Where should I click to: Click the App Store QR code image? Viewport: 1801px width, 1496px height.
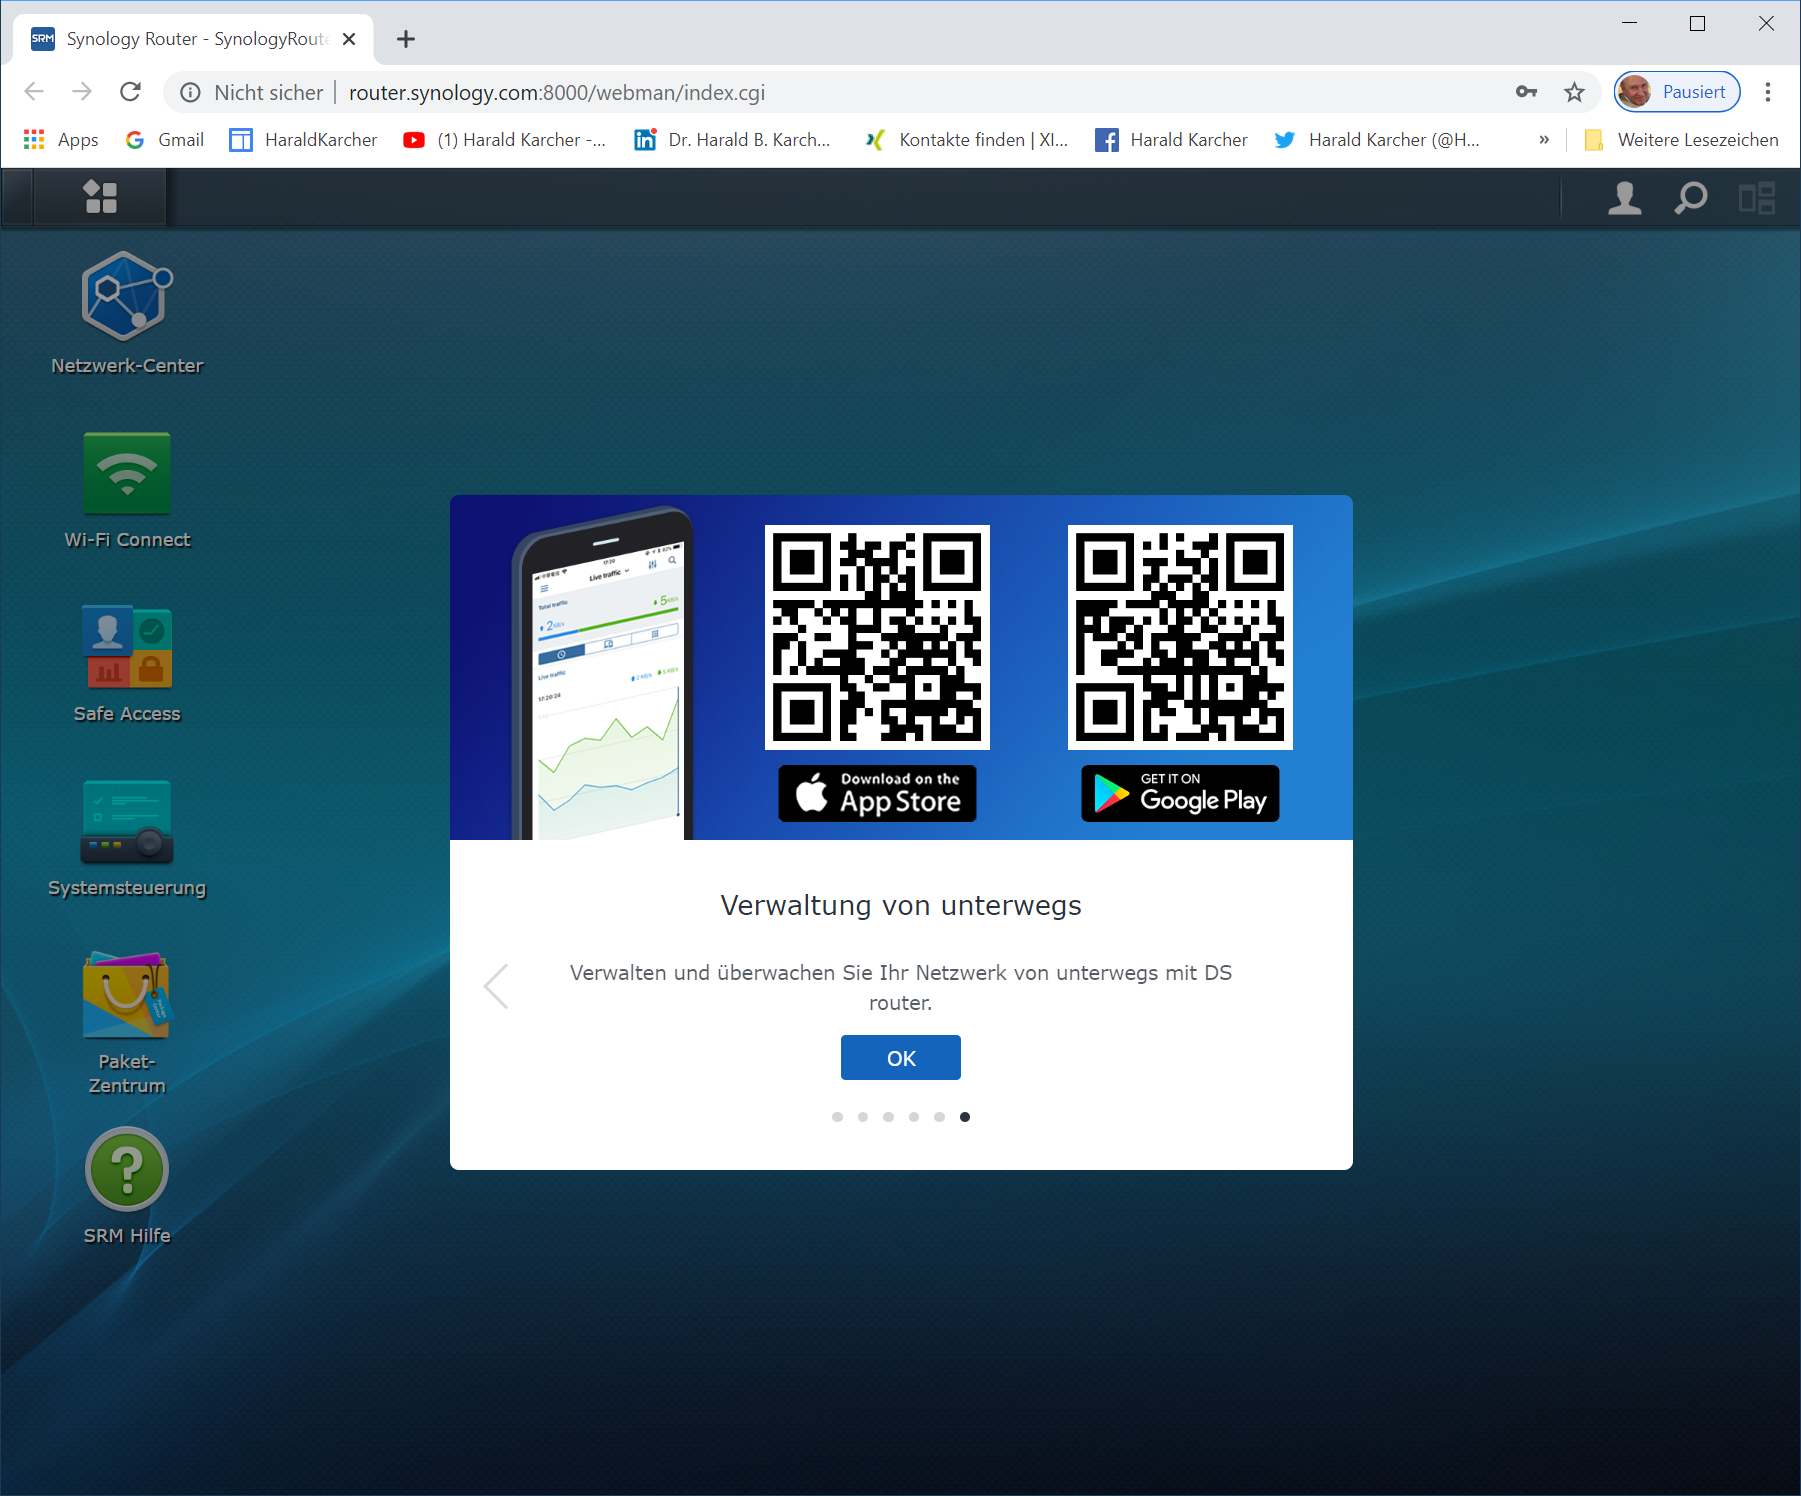[x=877, y=637]
